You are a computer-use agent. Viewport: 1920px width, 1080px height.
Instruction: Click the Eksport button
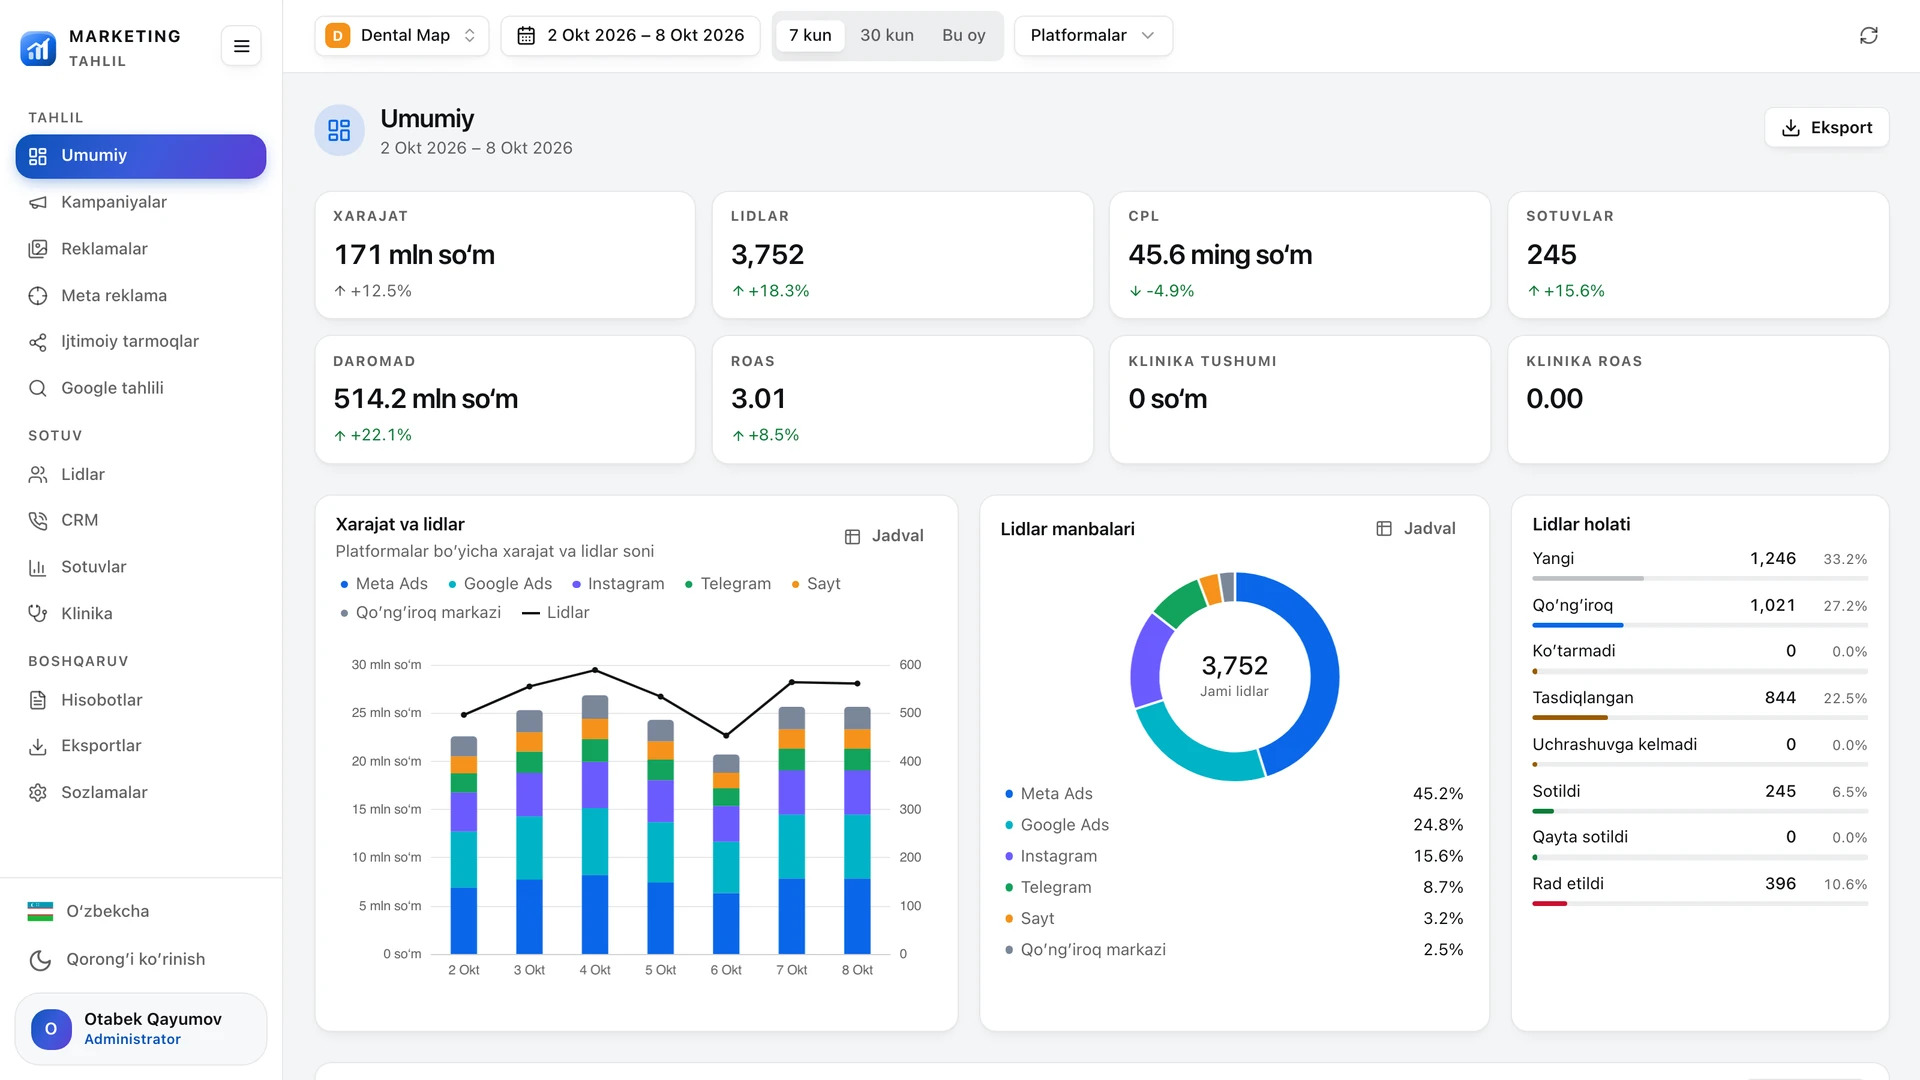click(x=1826, y=128)
